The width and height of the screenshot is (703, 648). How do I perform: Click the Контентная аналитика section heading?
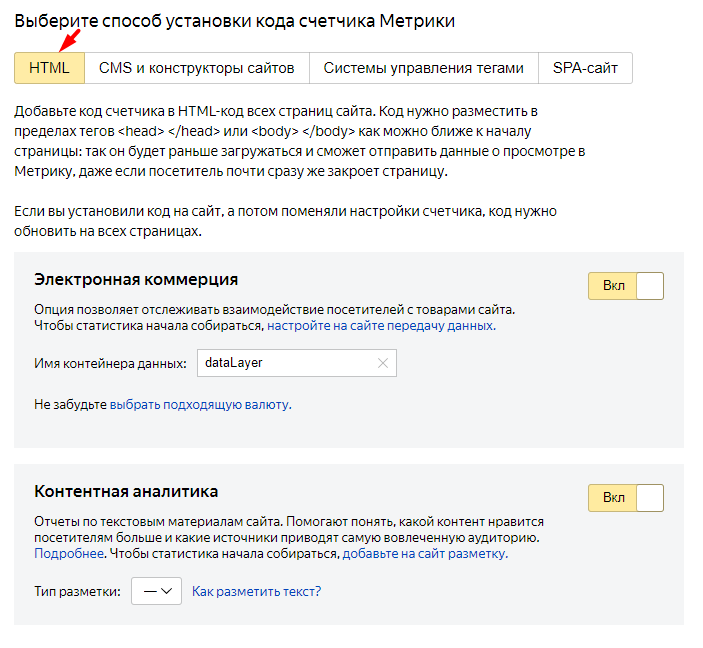point(126,491)
